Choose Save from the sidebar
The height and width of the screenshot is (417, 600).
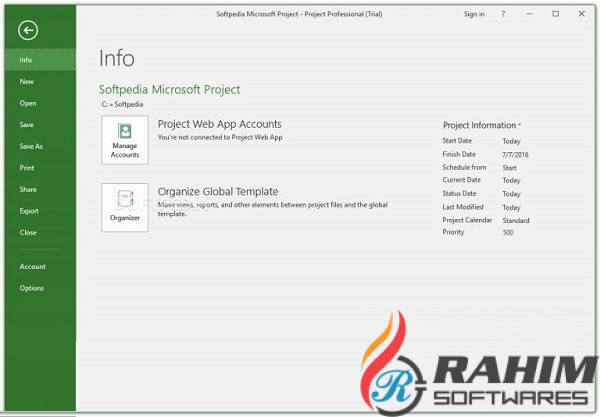pyautogui.click(x=41, y=125)
